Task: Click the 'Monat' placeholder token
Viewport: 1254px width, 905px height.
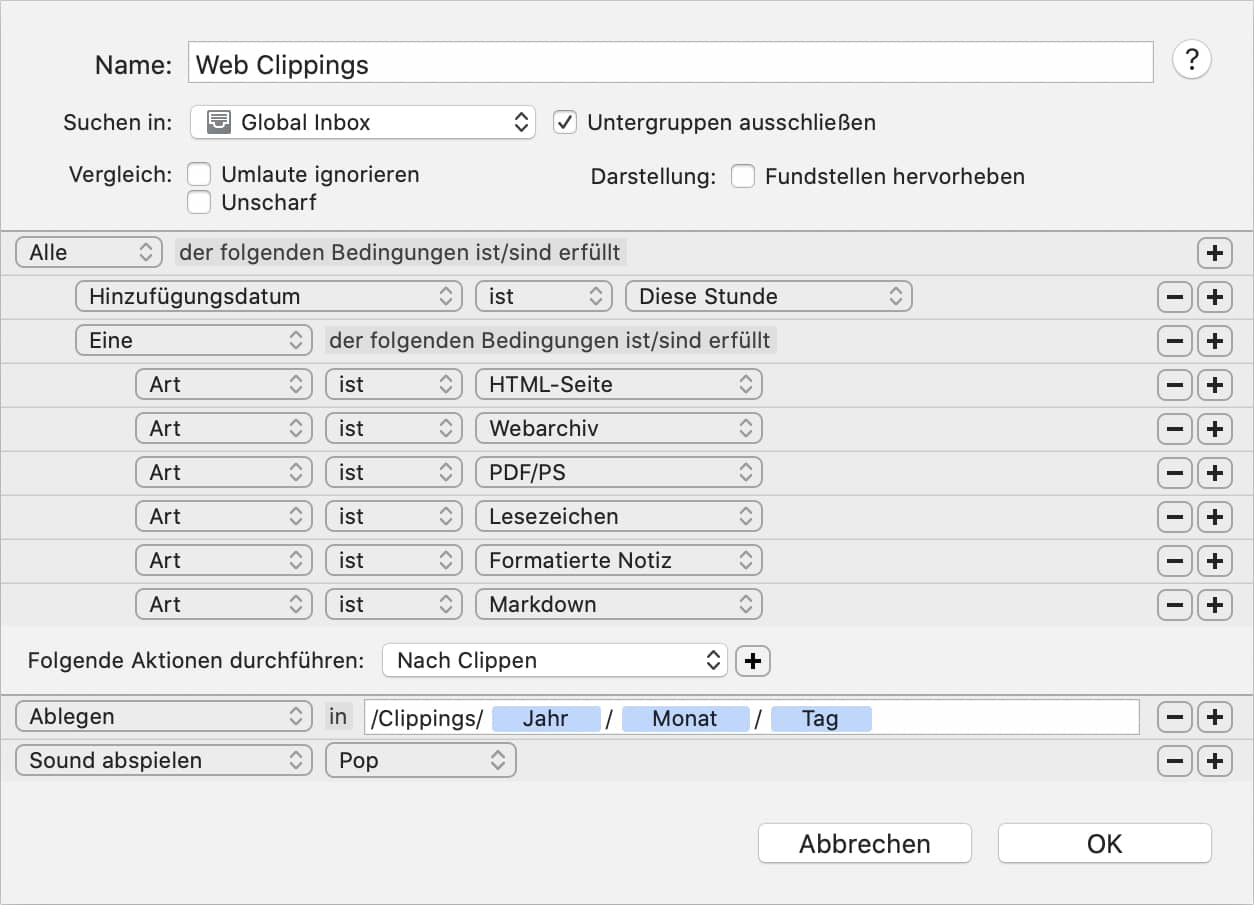Action: (x=685, y=719)
